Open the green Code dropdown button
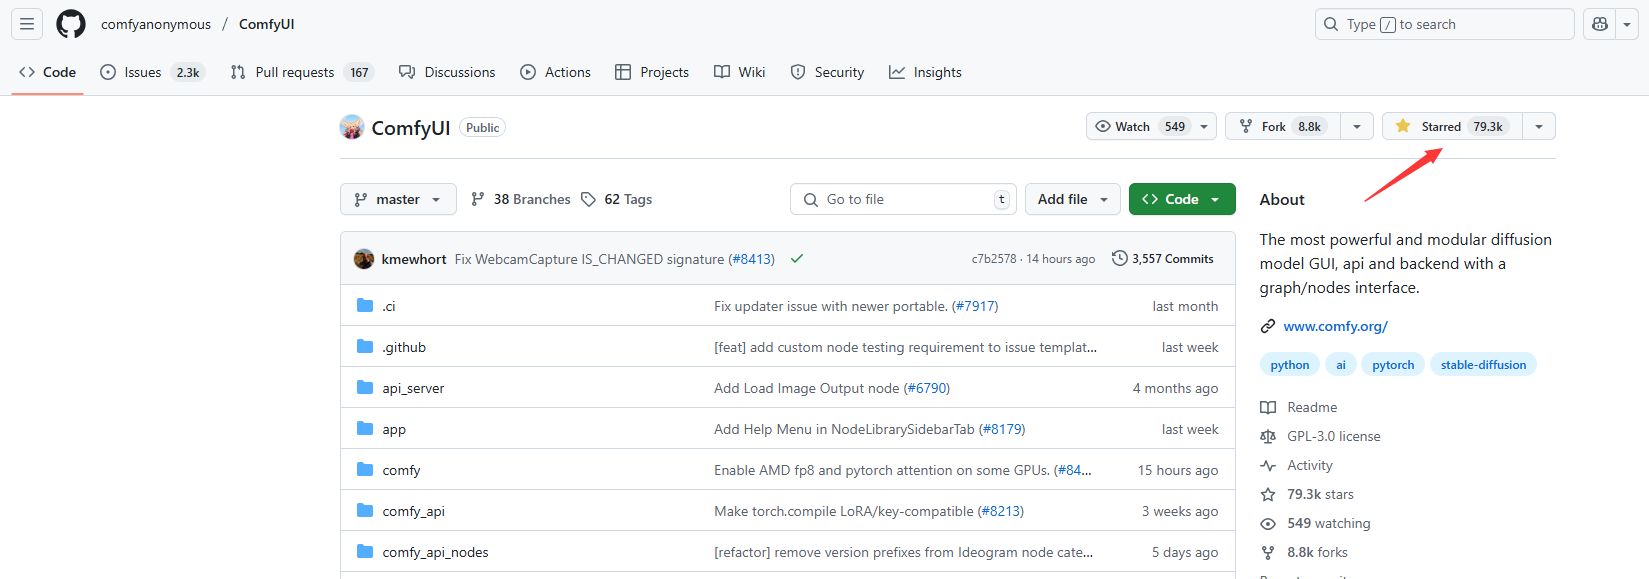This screenshot has width=1649, height=579. click(1182, 199)
